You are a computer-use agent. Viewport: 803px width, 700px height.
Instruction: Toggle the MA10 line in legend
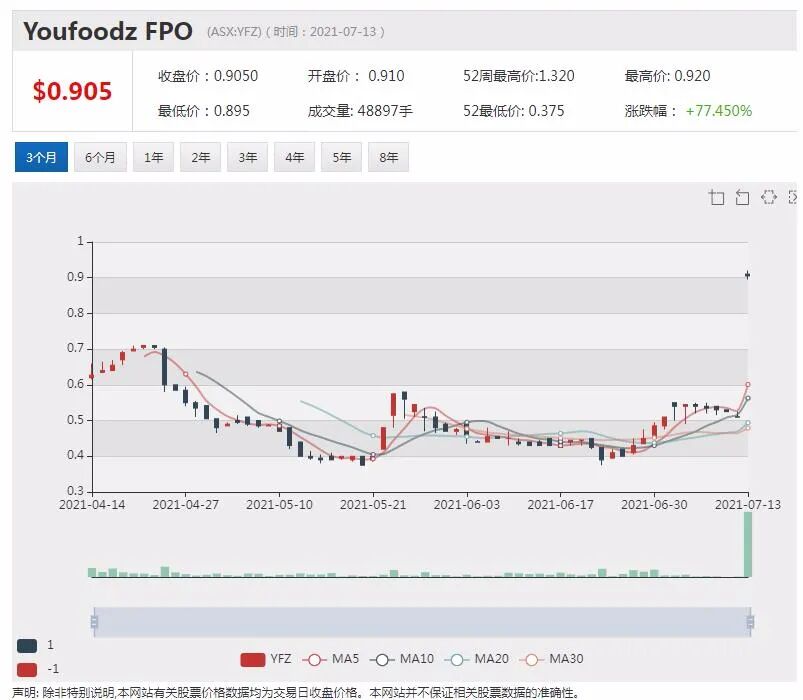(x=402, y=659)
